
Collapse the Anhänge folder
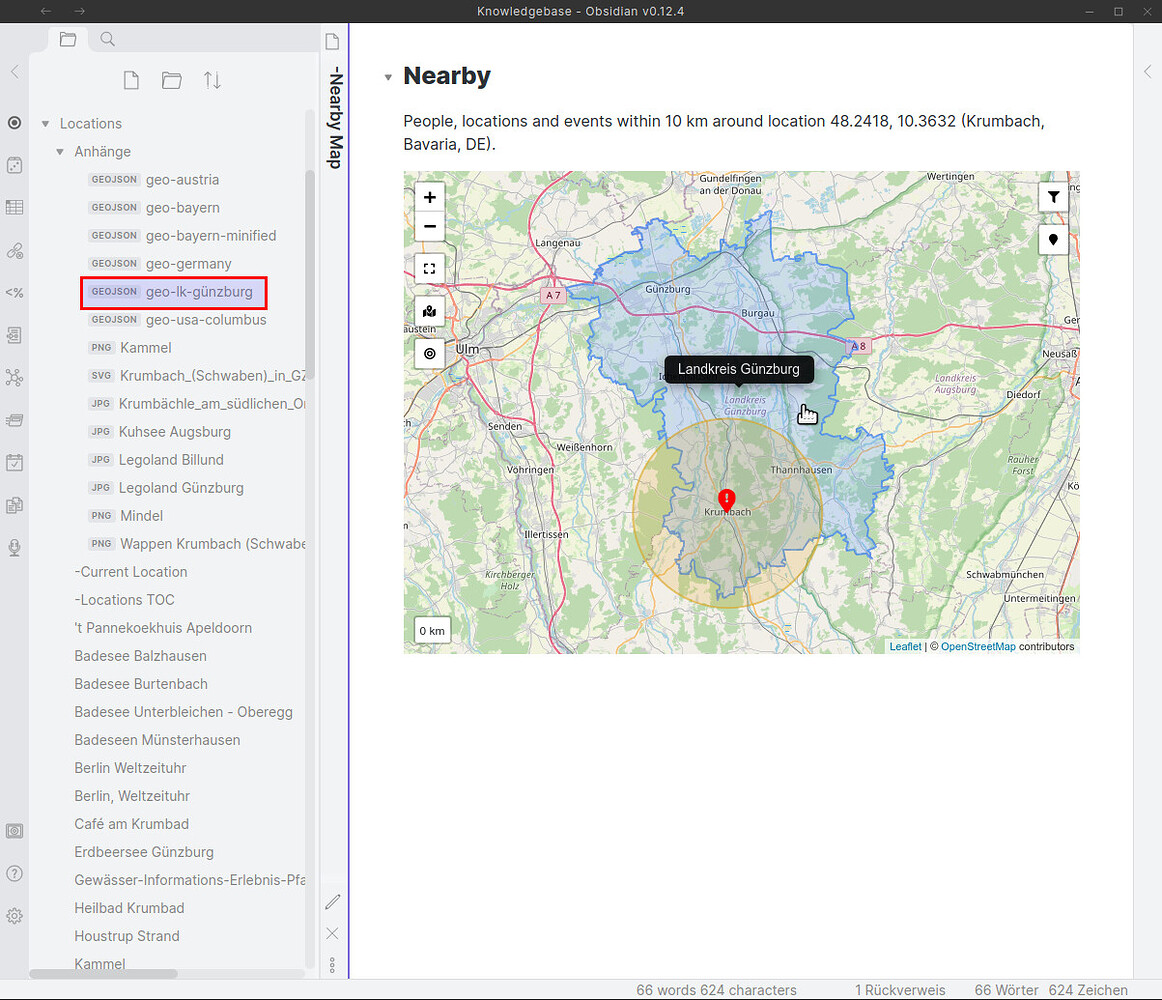pyautogui.click(x=61, y=151)
